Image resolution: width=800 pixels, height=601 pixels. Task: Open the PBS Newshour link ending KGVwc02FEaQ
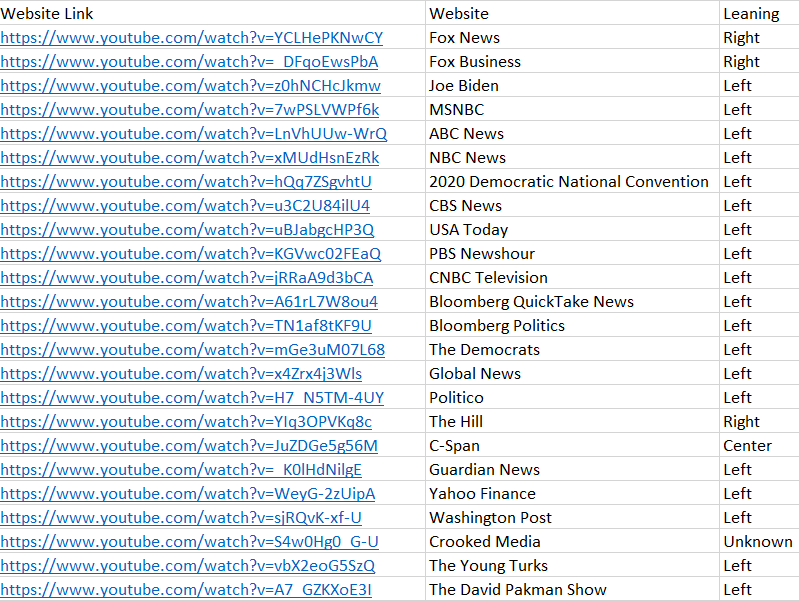[x=190, y=254]
